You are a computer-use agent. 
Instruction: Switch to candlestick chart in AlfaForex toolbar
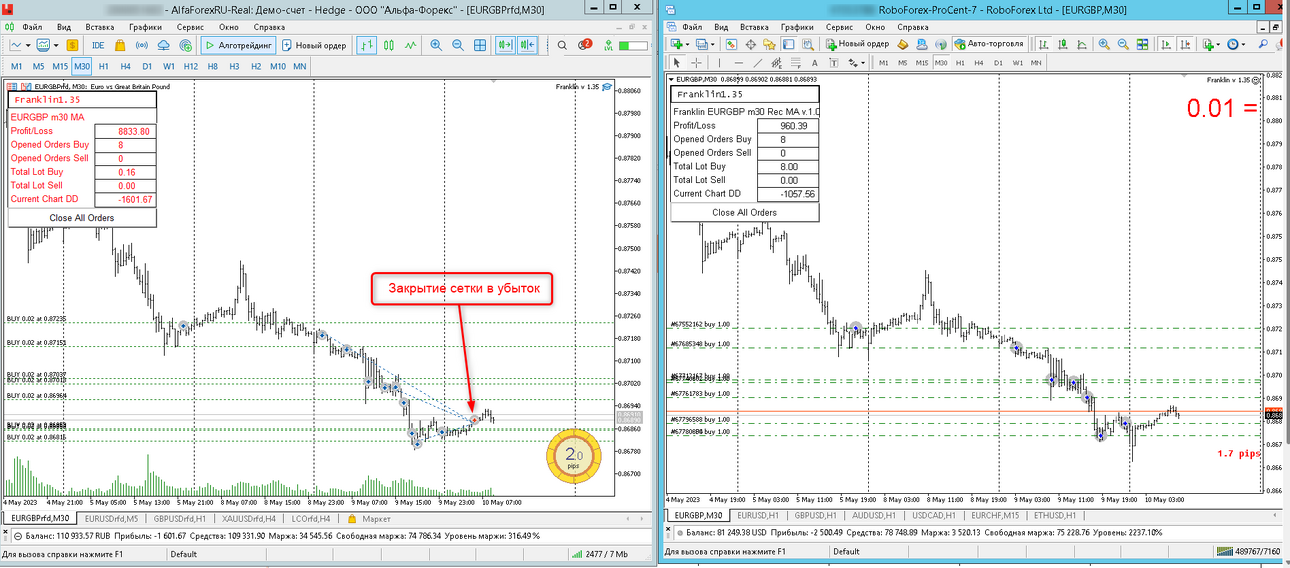pyautogui.click(x=388, y=45)
